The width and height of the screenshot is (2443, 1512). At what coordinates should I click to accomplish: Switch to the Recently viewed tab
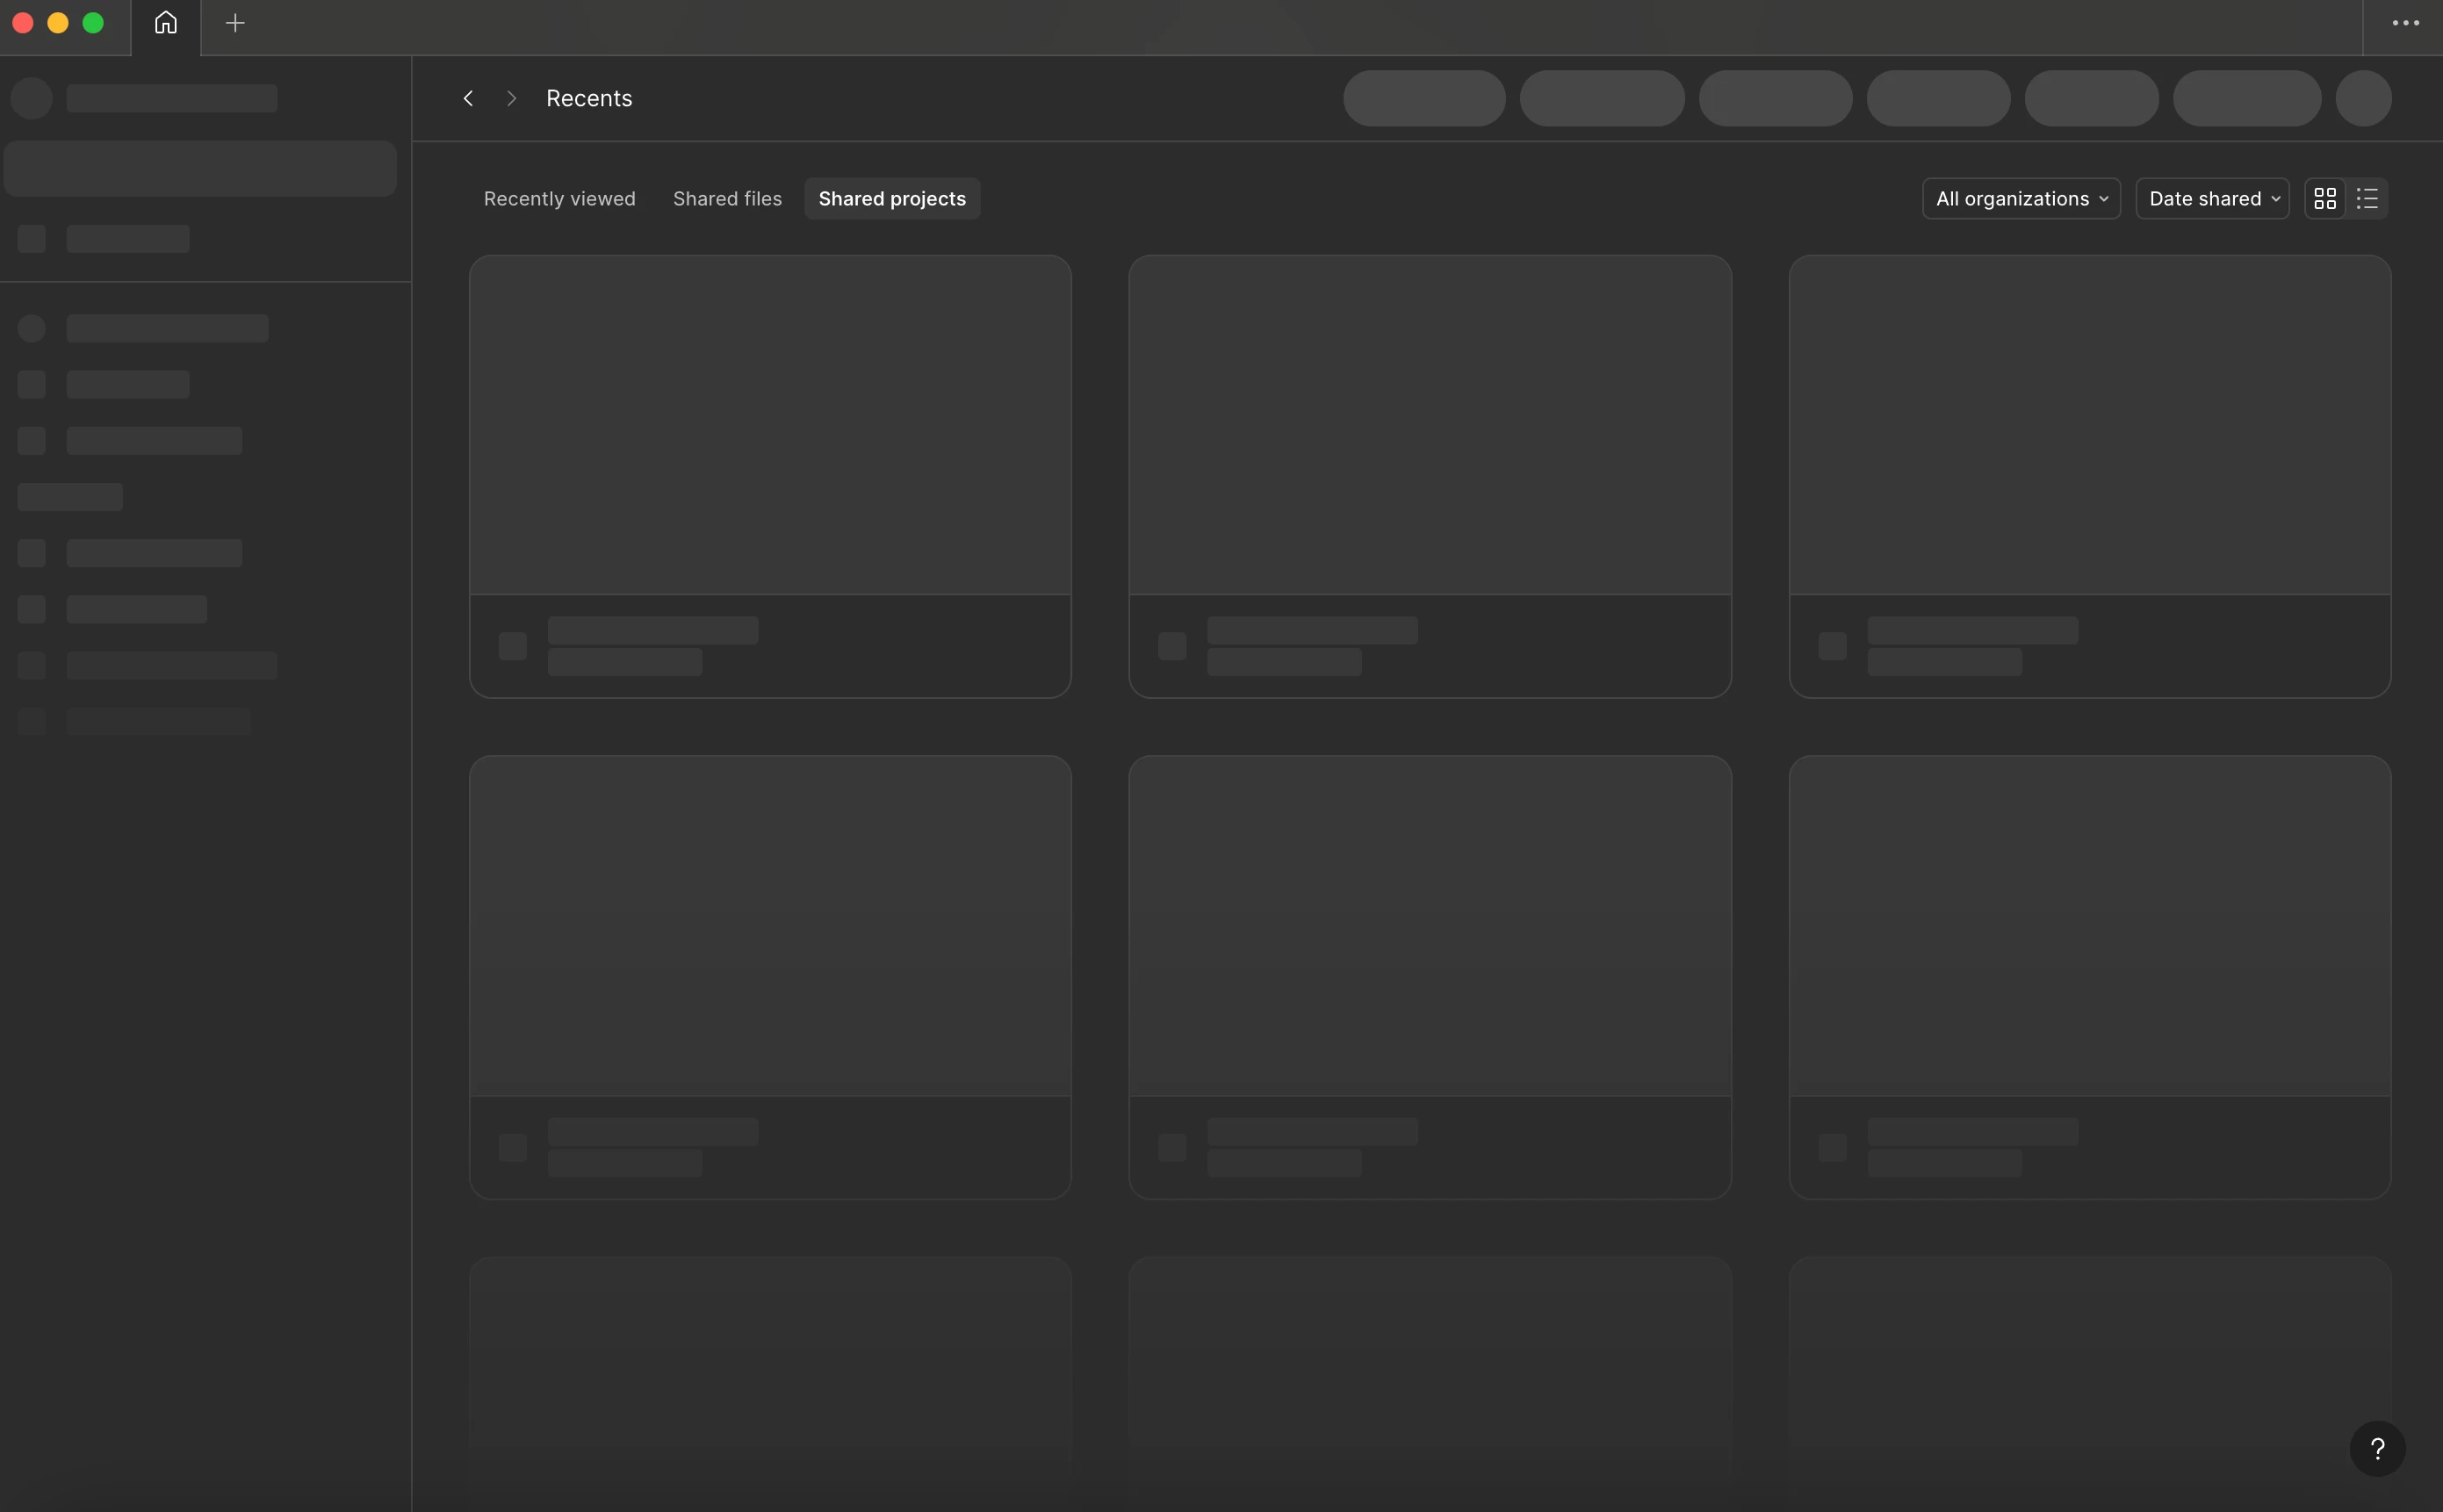pyautogui.click(x=559, y=198)
